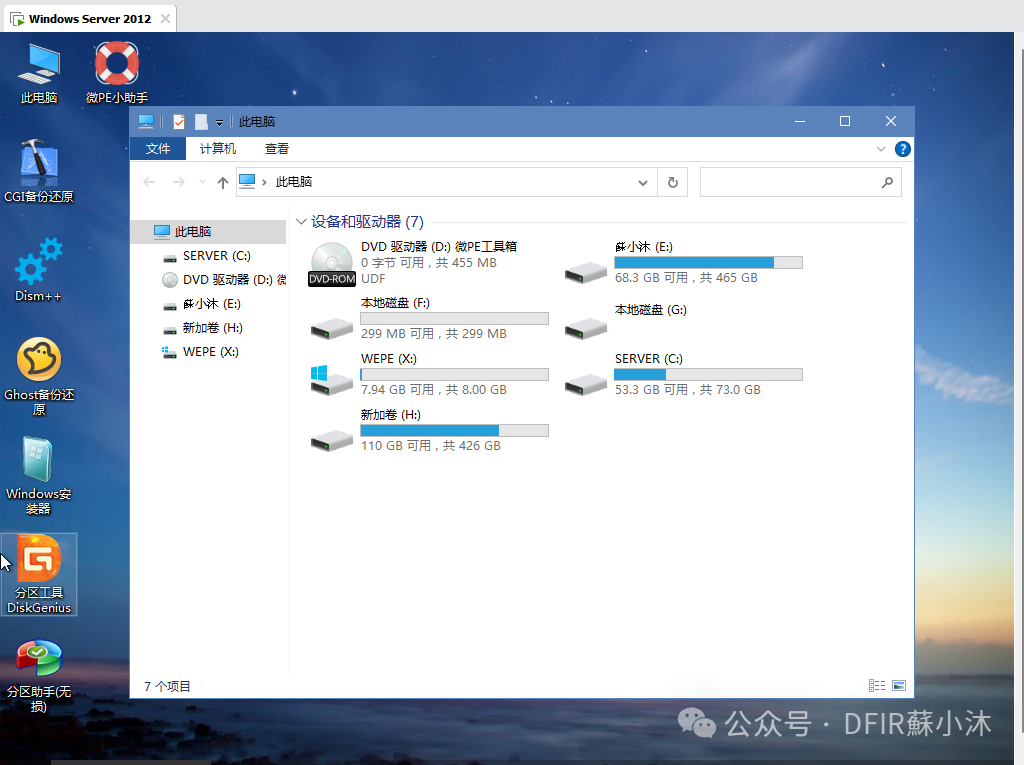Image resolution: width=1024 pixels, height=765 pixels.
Task: Expand the ribbon chevron
Action: click(880, 149)
